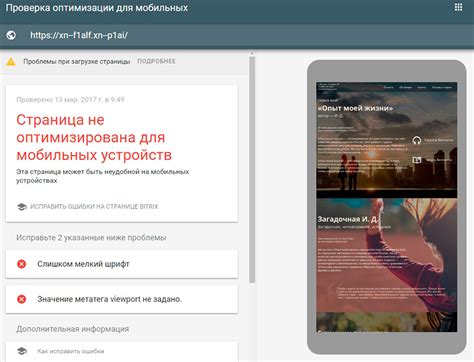Click «Опыт моей жизни» heading in preview

(355, 108)
